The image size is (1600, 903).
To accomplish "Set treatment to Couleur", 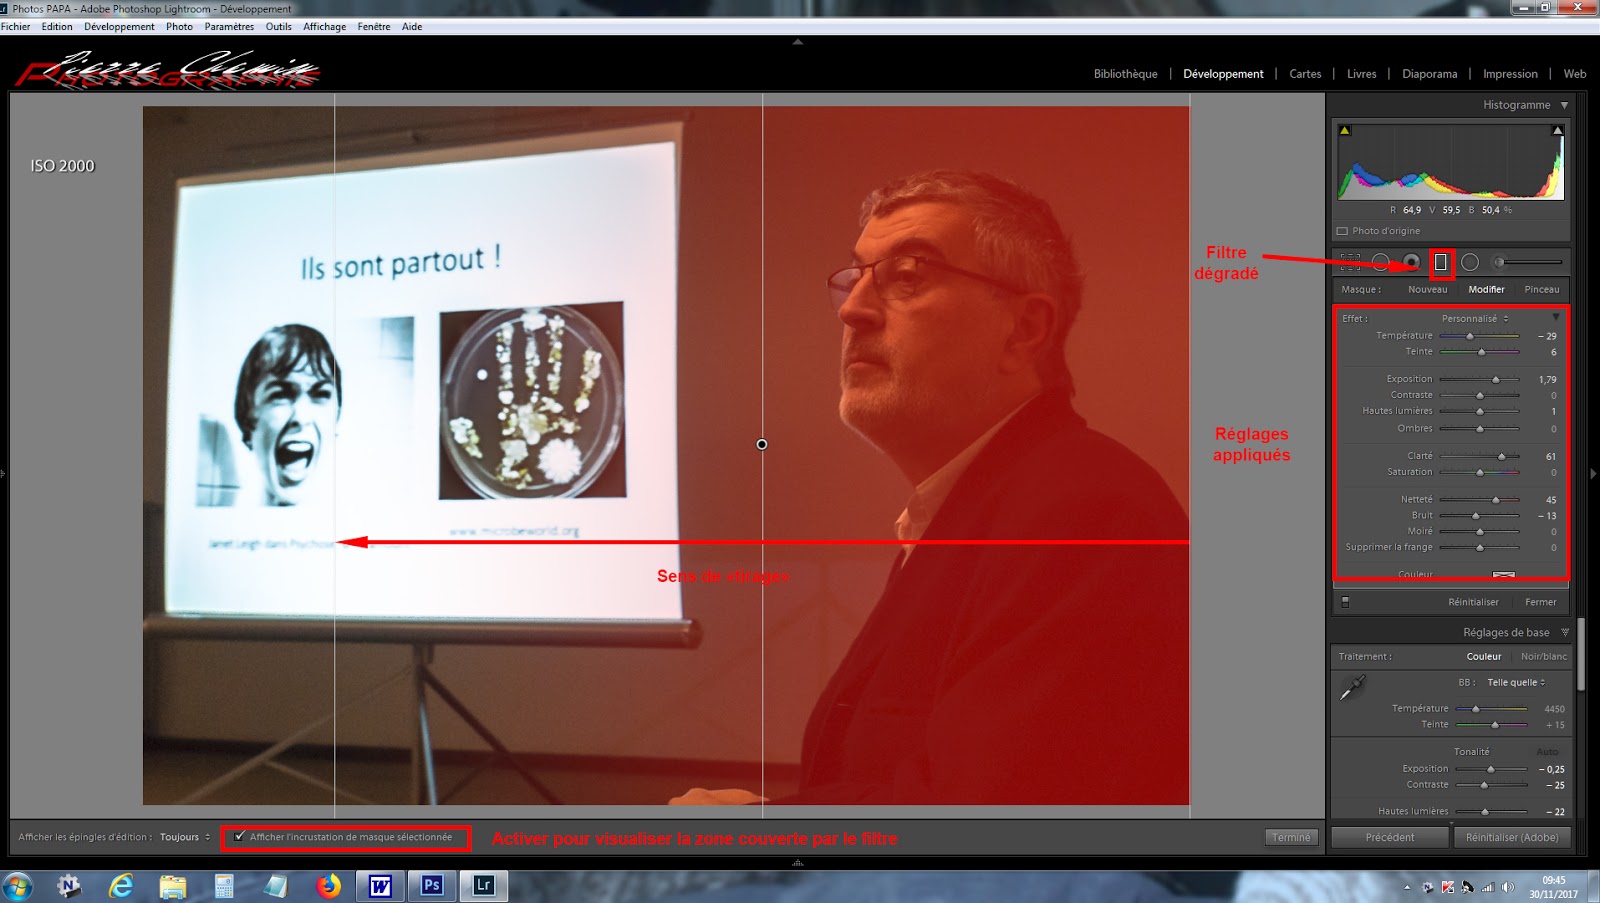I will pyautogui.click(x=1484, y=657).
